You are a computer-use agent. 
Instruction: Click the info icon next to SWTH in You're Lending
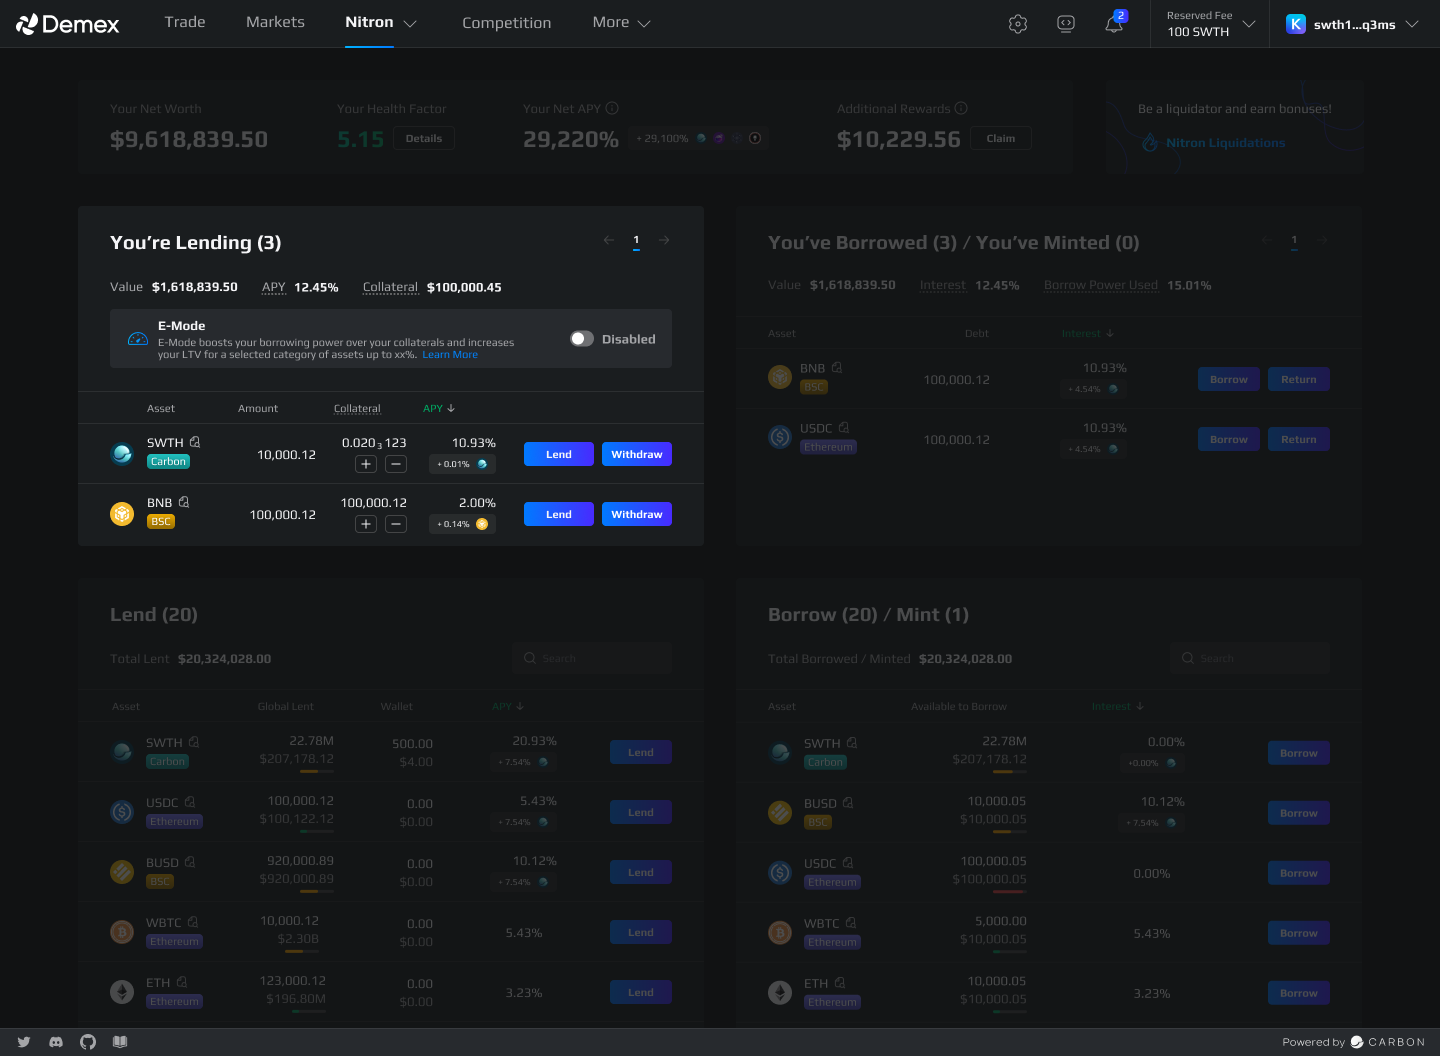tap(195, 442)
